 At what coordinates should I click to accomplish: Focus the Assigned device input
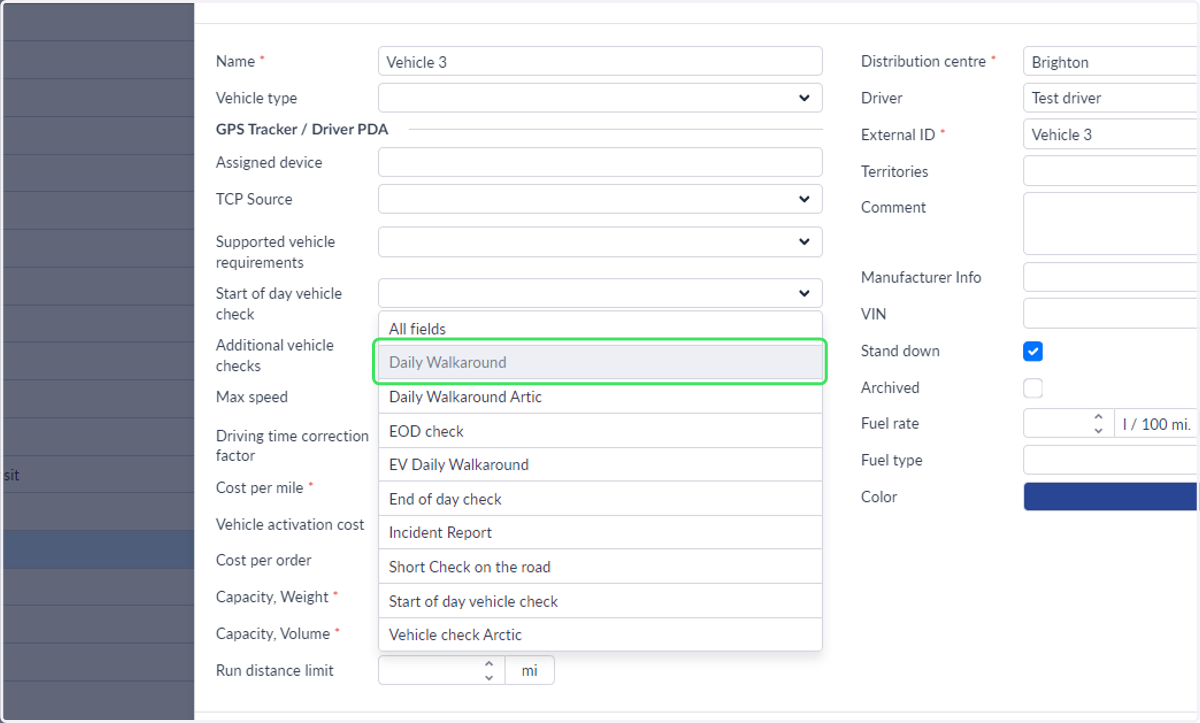(600, 162)
